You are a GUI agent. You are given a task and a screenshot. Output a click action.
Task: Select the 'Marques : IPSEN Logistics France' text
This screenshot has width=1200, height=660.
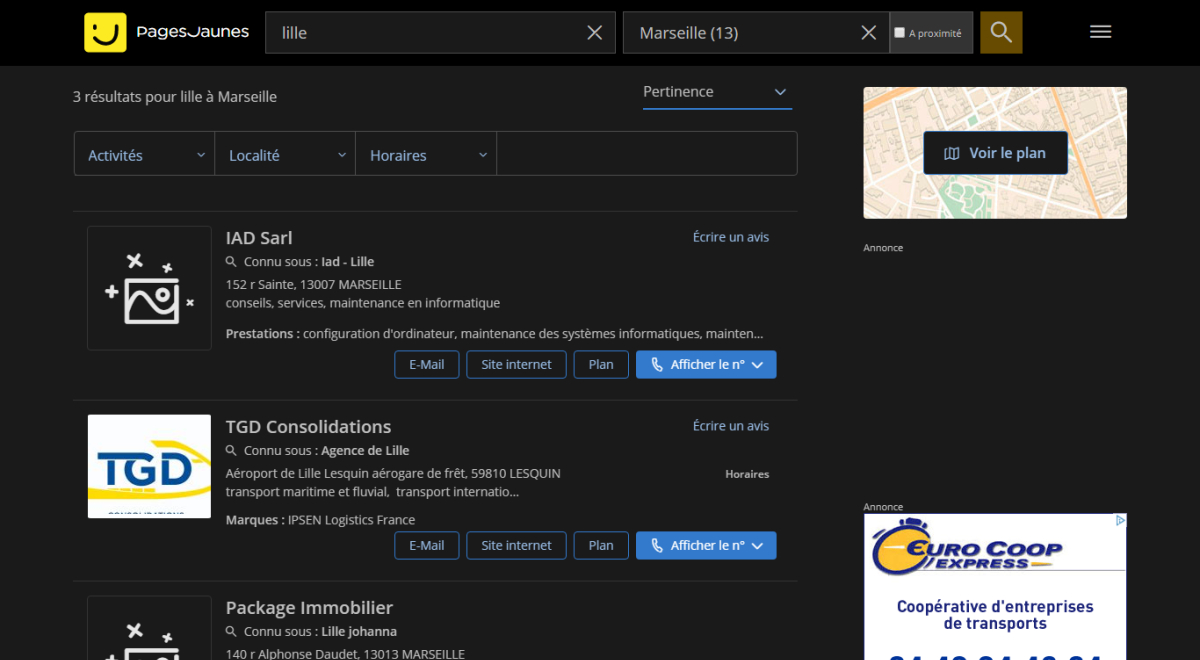[320, 520]
